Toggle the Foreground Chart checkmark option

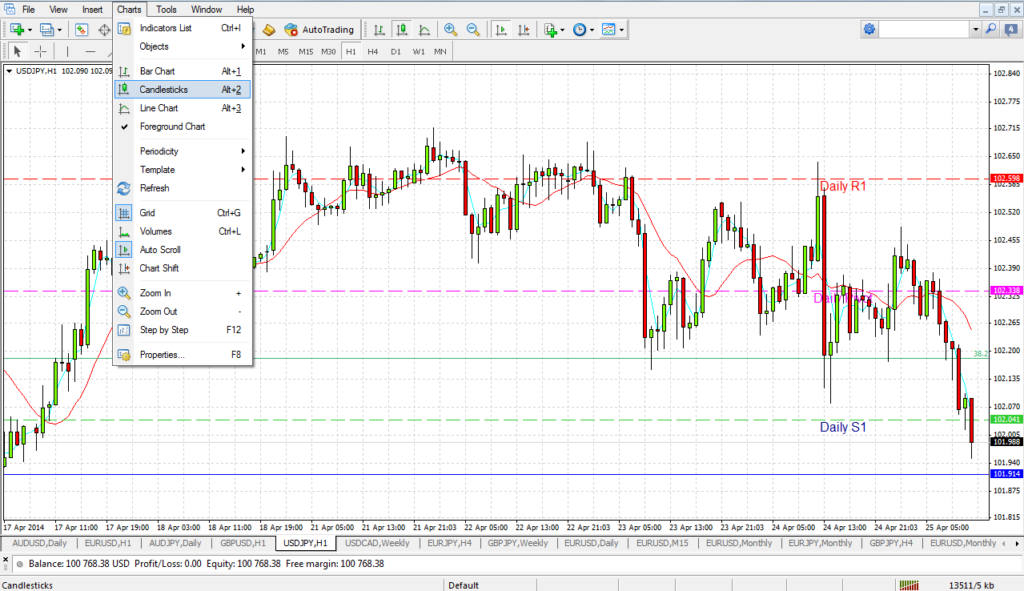click(x=182, y=127)
